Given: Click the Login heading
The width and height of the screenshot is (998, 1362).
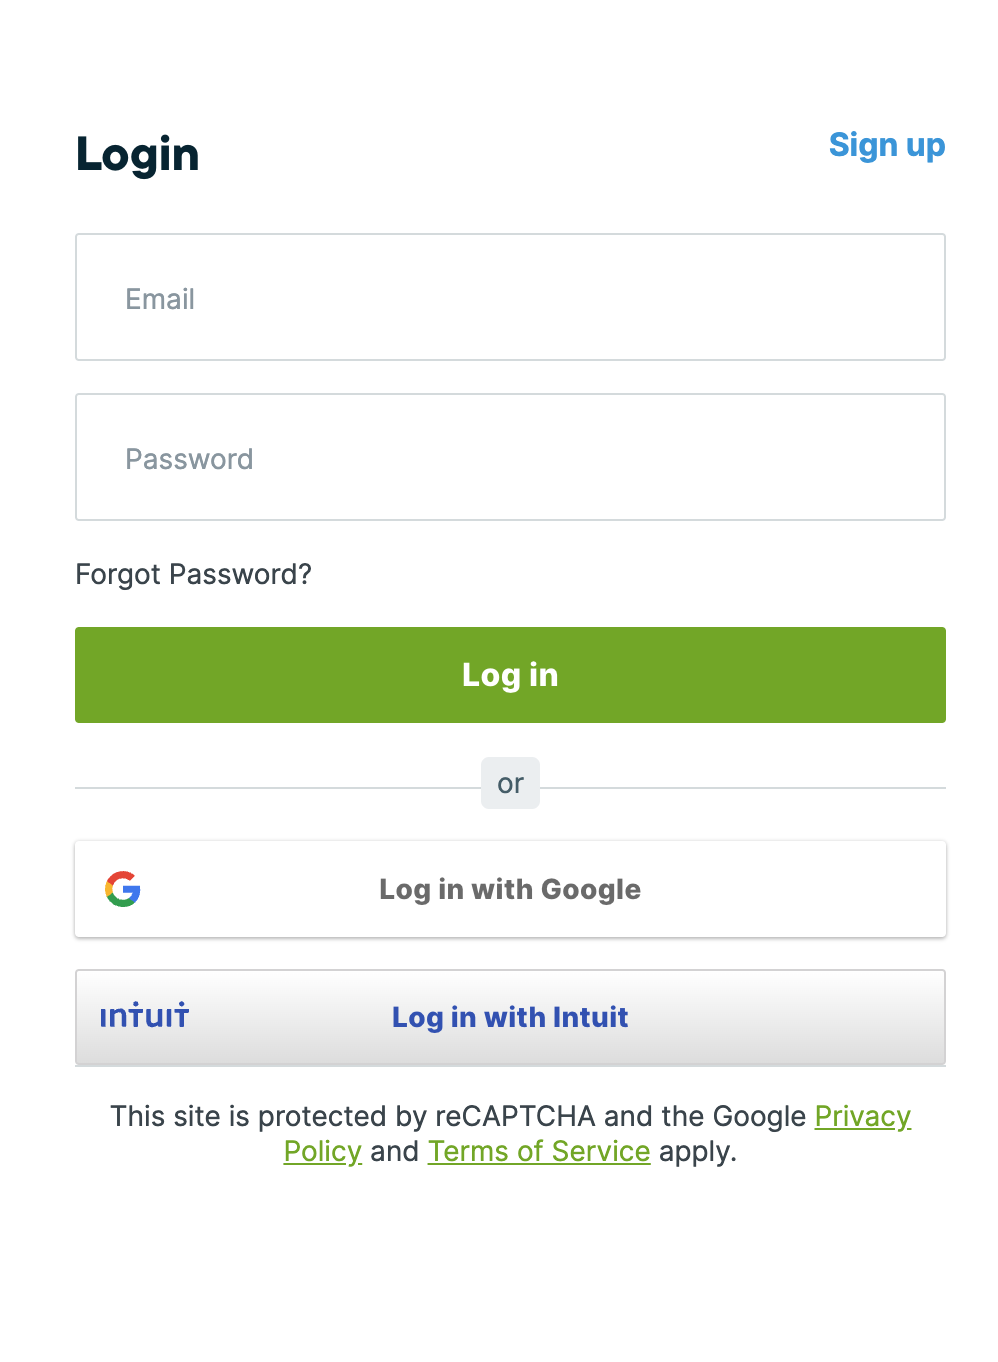Looking at the screenshot, I should (137, 154).
